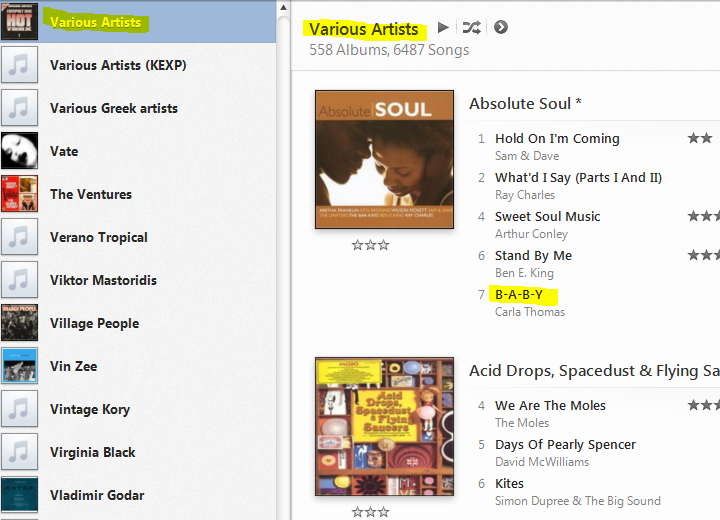Change the star rating of Hold On I'm Coming
Viewport: 720px width, 520px height.
(700, 138)
